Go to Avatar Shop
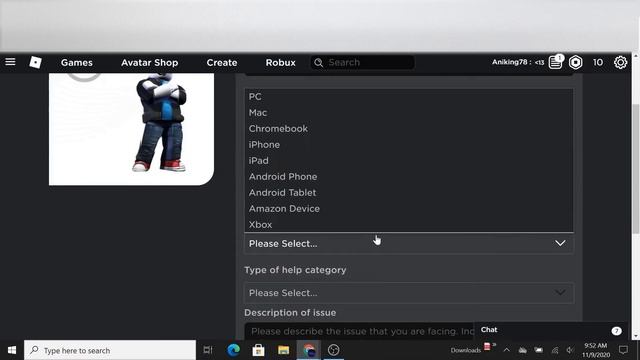 click(x=149, y=62)
